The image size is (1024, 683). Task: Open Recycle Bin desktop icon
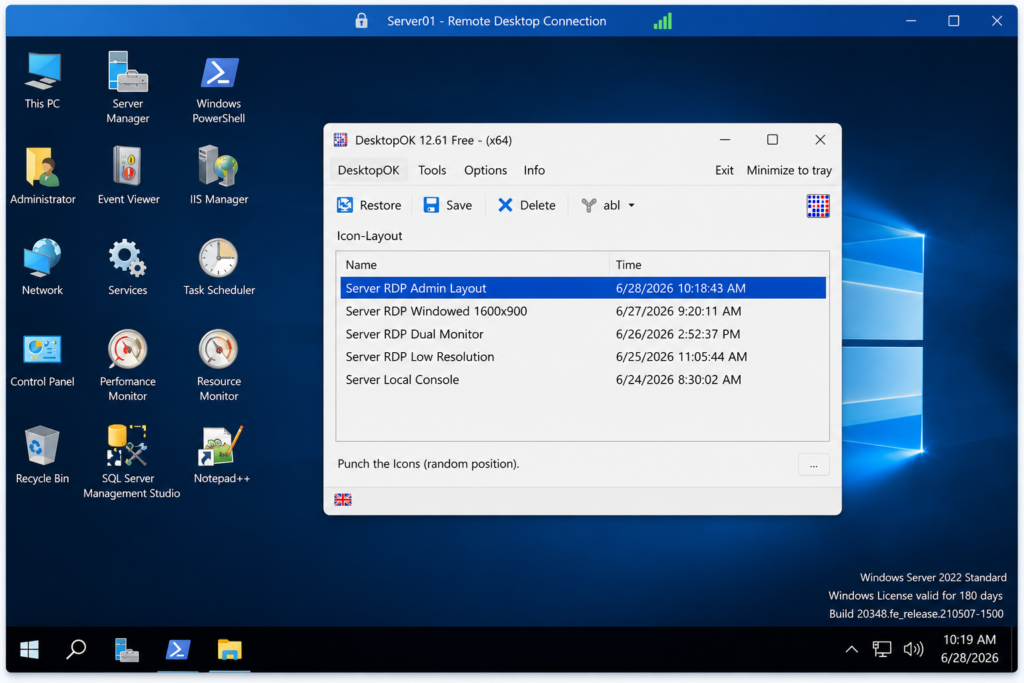[x=42, y=455]
